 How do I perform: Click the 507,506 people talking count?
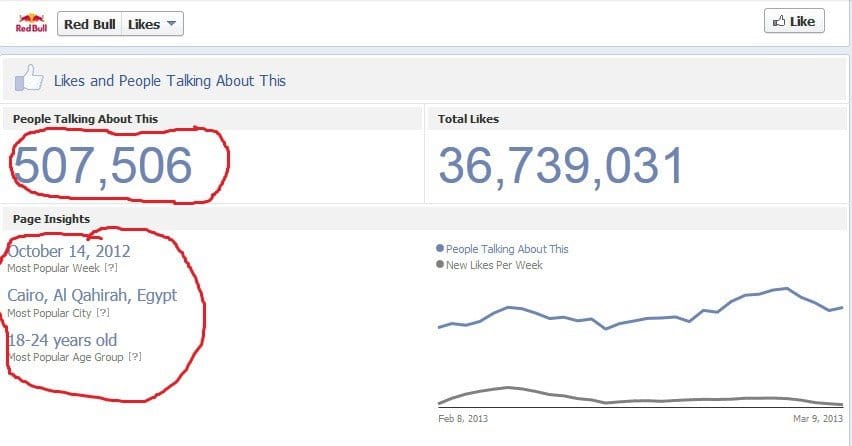pyautogui.click(x=103, y=166)
